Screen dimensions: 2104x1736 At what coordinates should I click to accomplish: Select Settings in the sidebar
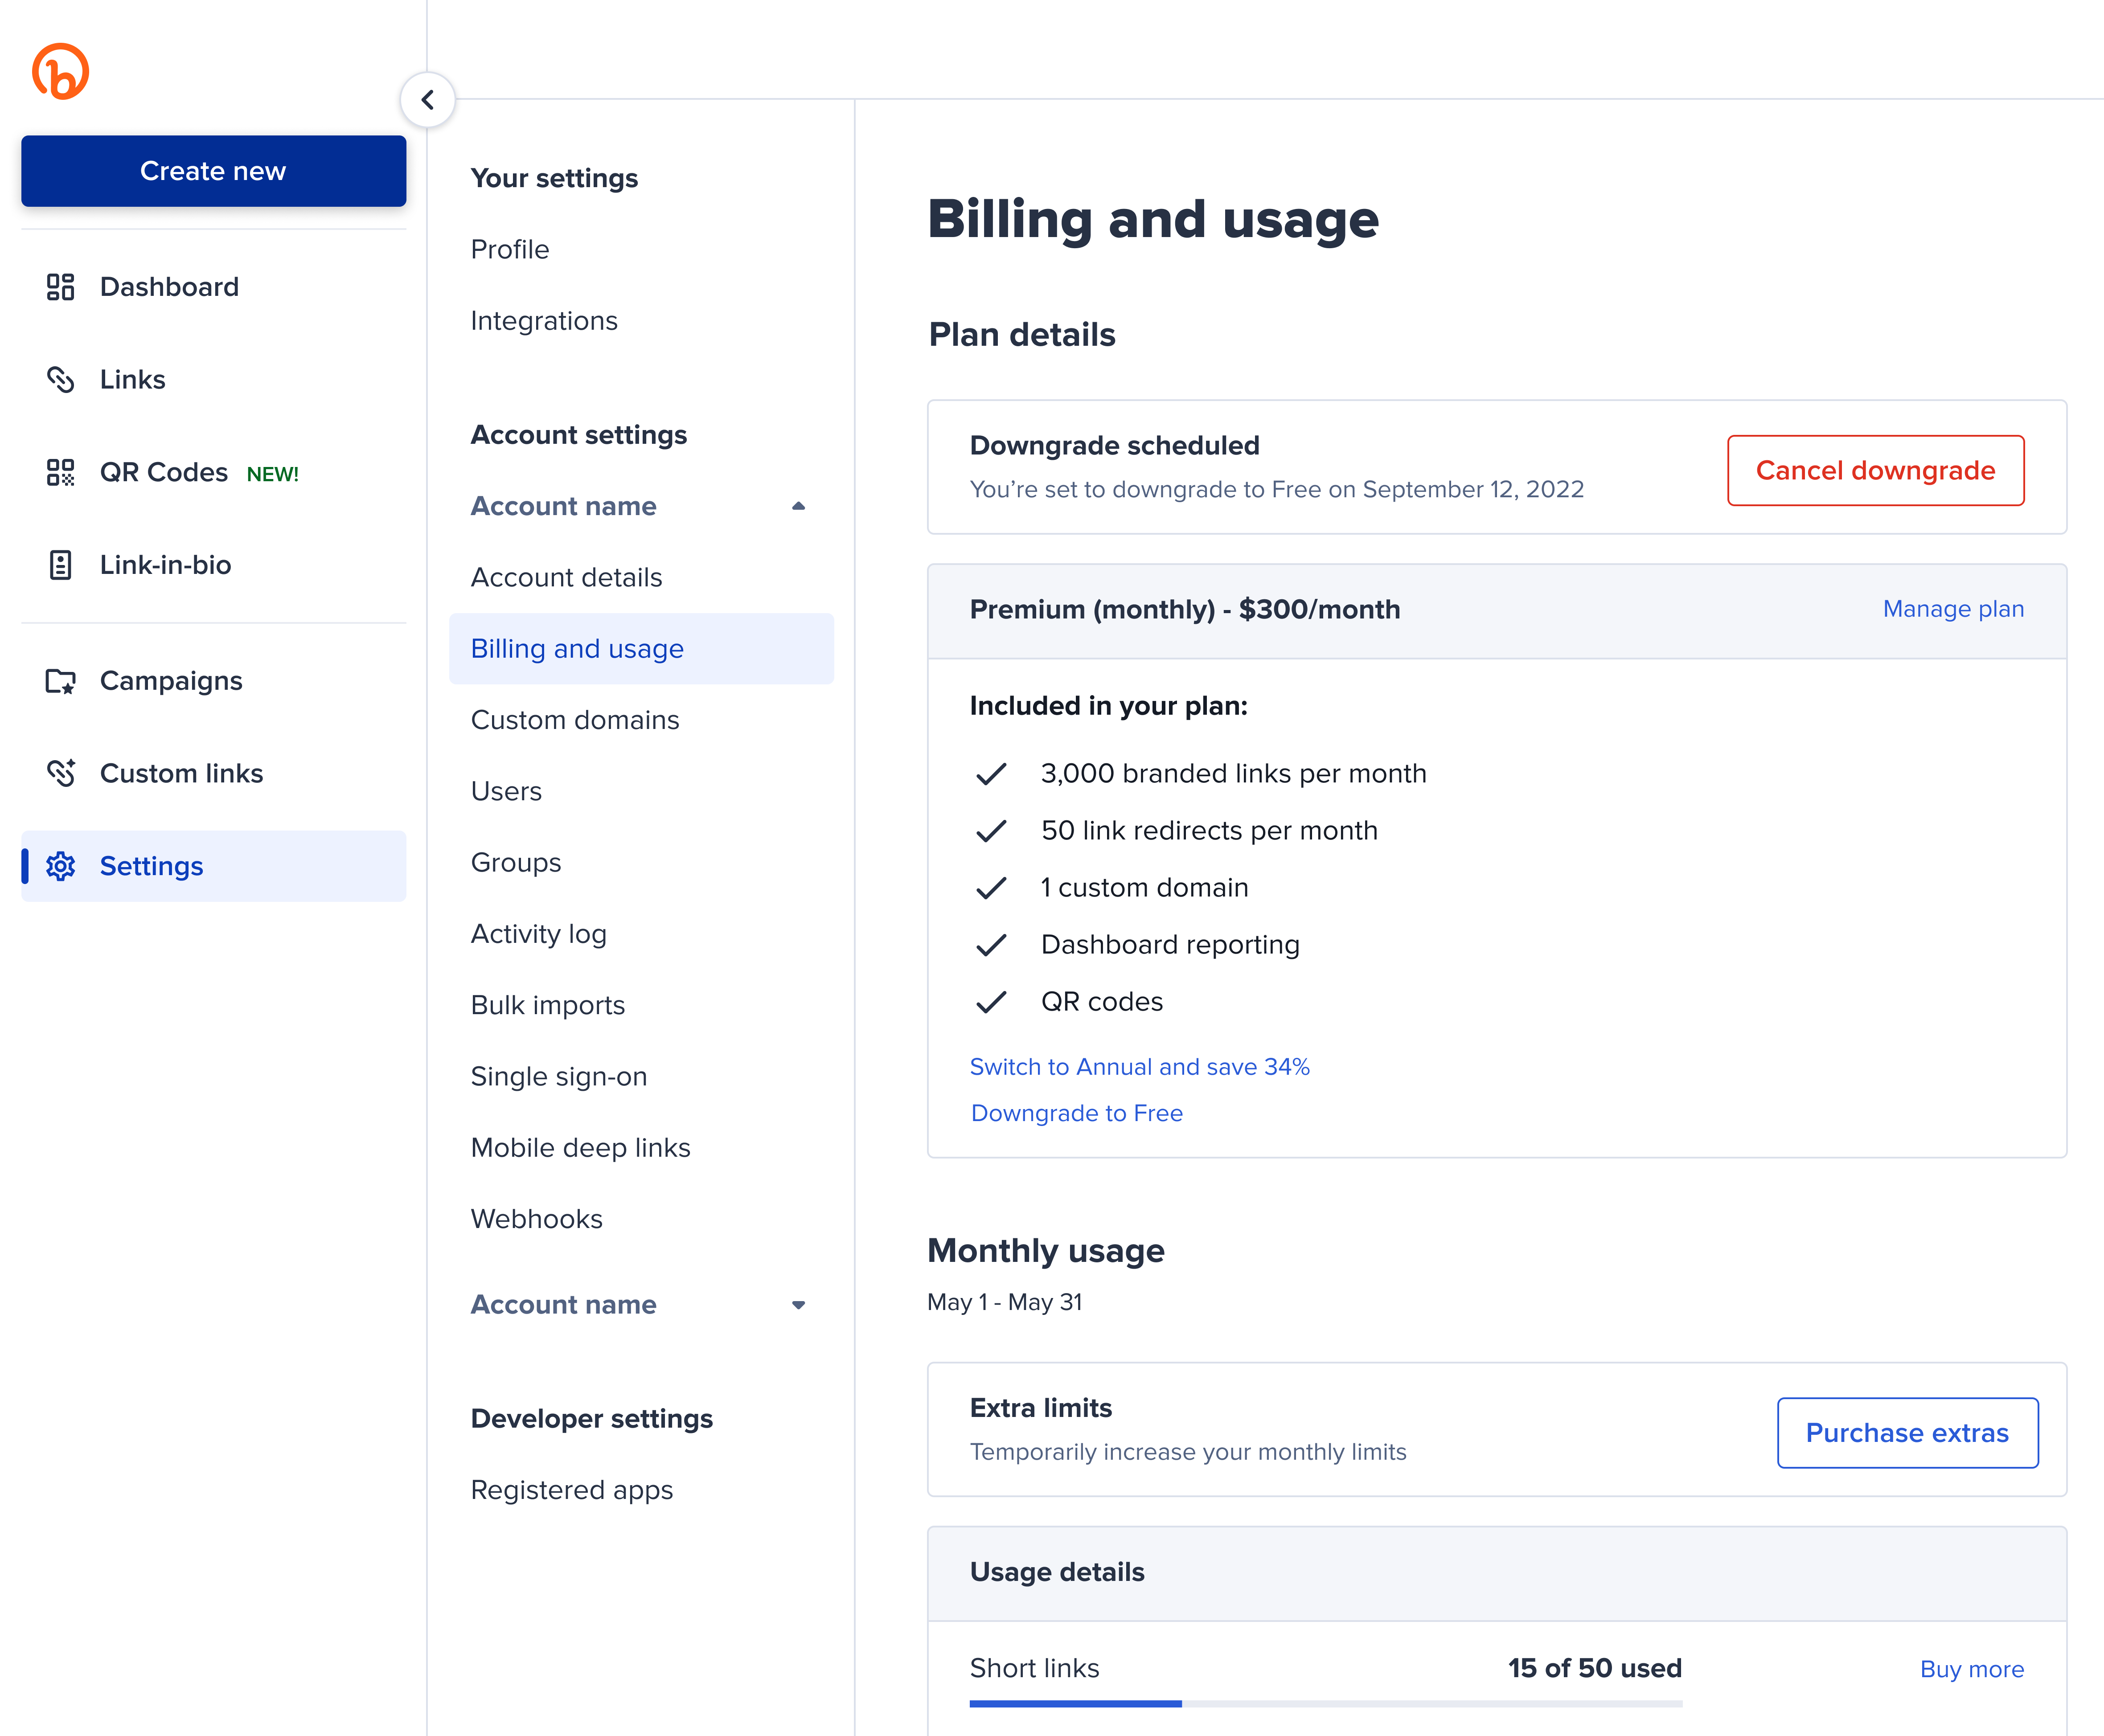(x=213, y=866)
